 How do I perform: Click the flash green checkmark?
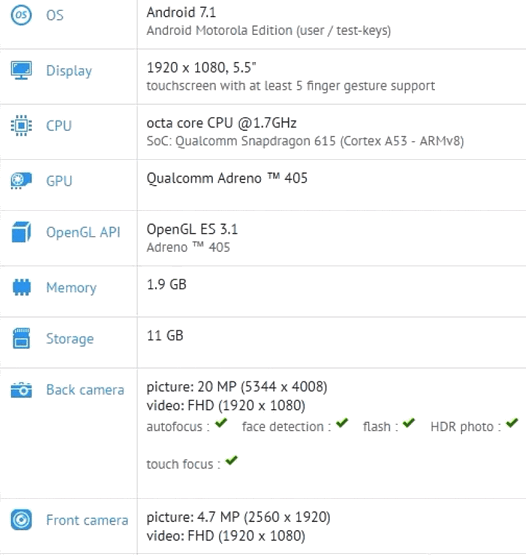pos(409,423)
